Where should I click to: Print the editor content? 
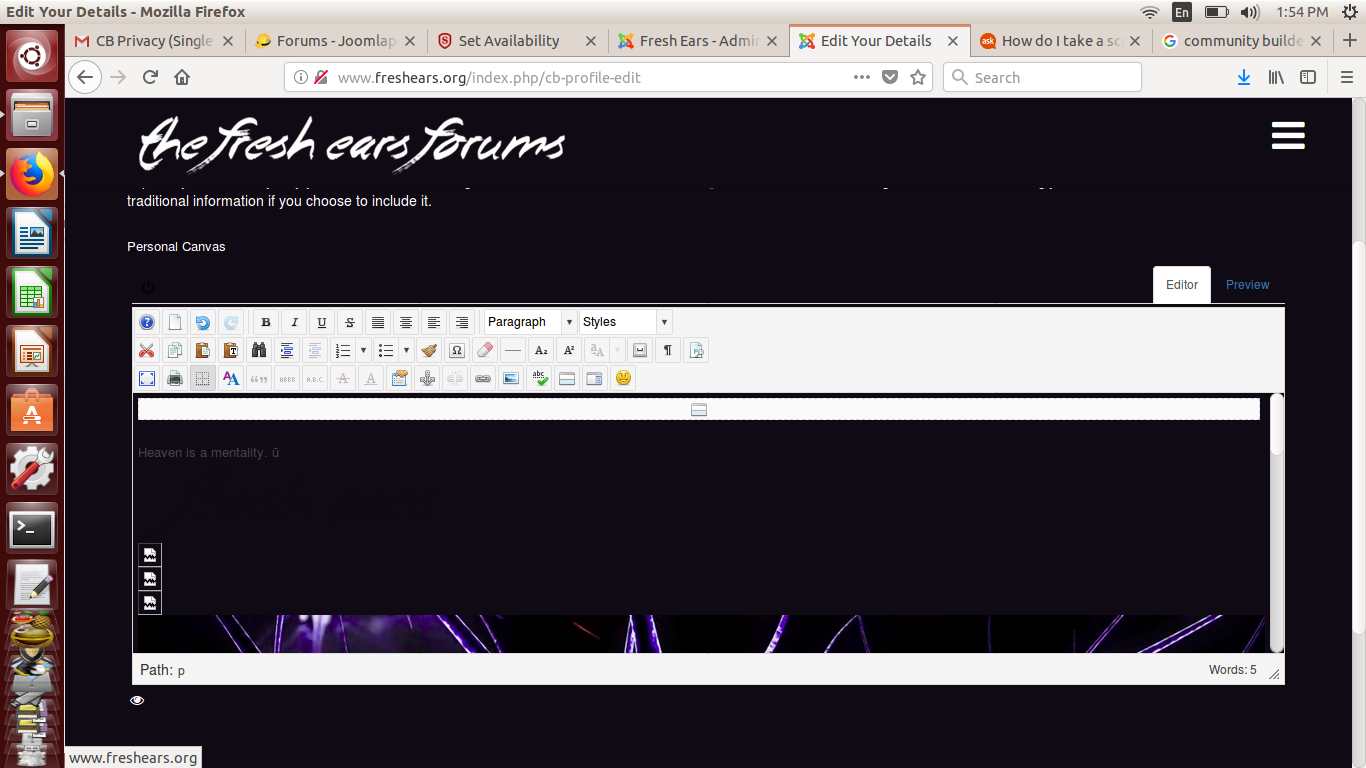click(x=175, y=378)
